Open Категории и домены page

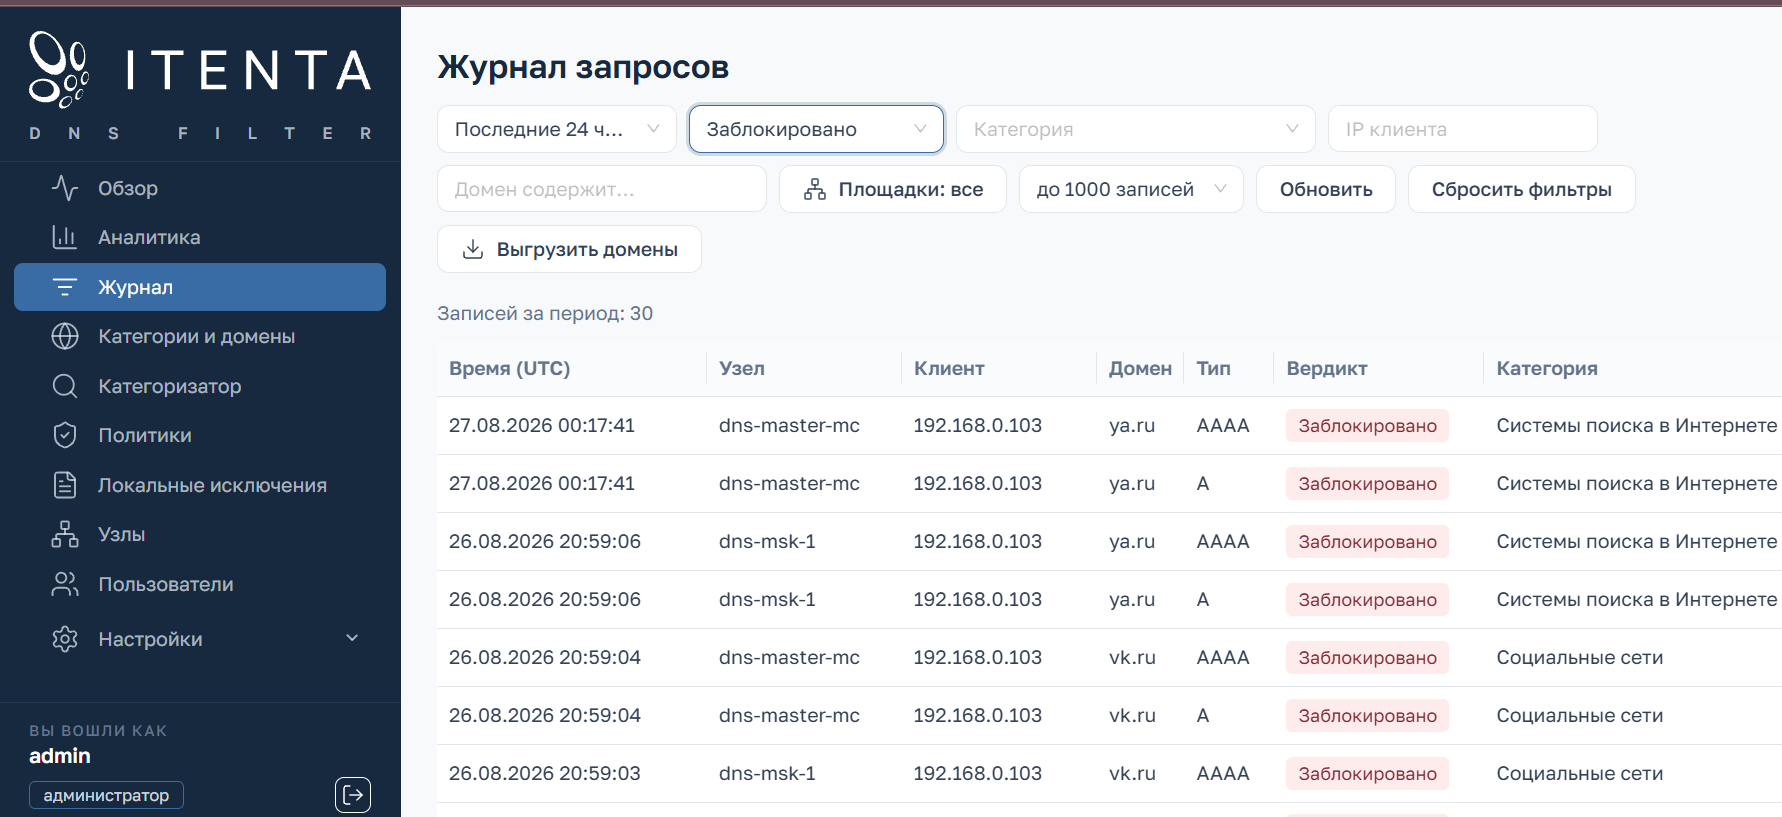click(x=200, y=336)
